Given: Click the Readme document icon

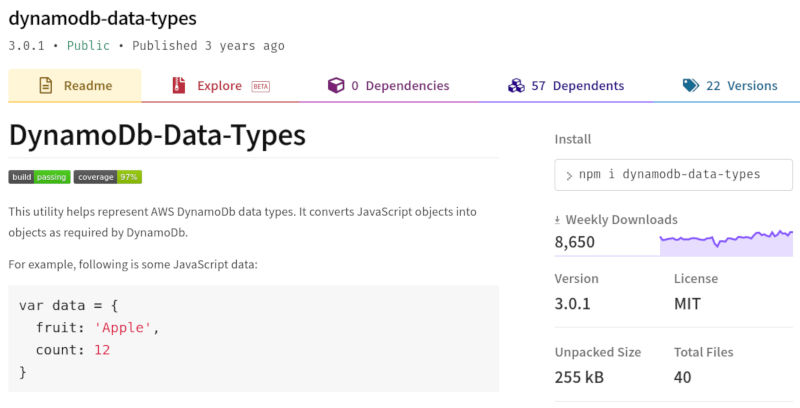Looking at the screenshot, I should click(x=45, y=85).
